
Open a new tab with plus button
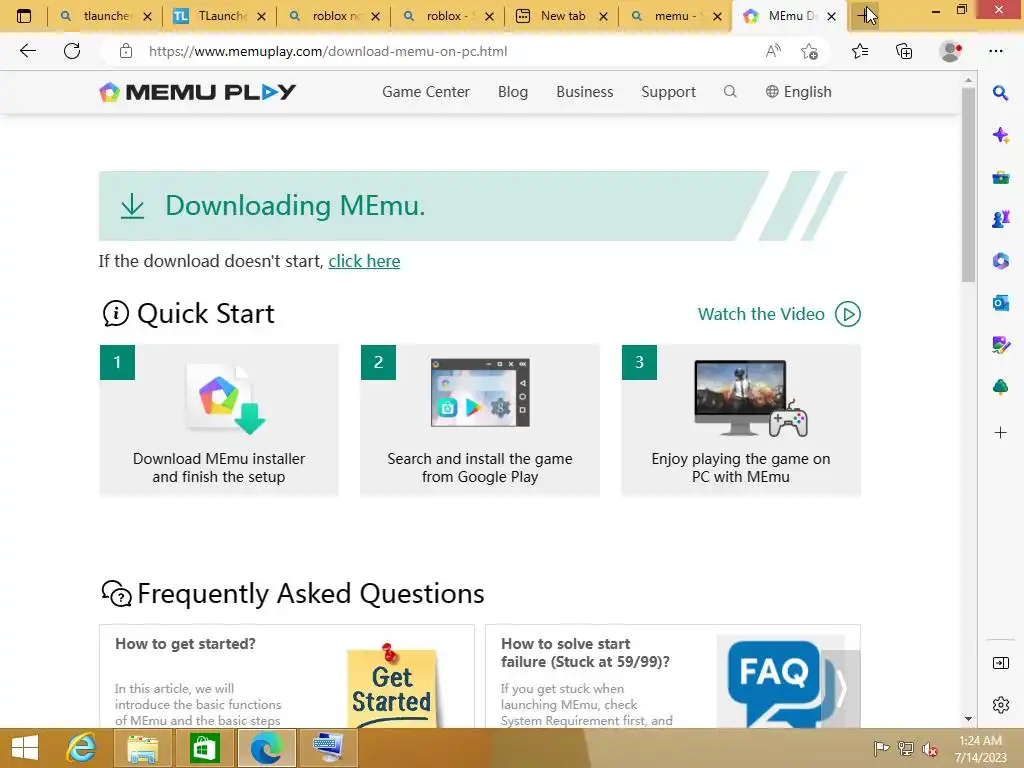click(x=865, y=16)
